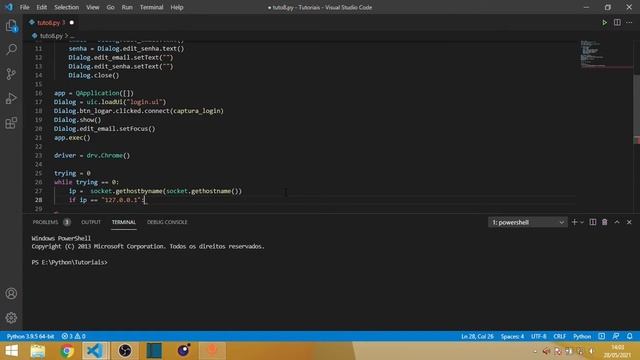Open the Edit menu
The image size is (640, 360).
pyautogui.click(x=42, y=7)
